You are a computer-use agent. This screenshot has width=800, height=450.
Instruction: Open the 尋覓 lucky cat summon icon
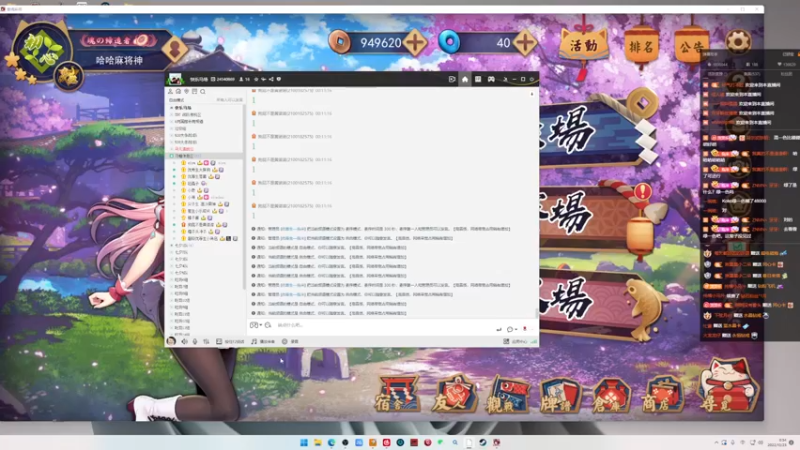(x=728, y=386)
